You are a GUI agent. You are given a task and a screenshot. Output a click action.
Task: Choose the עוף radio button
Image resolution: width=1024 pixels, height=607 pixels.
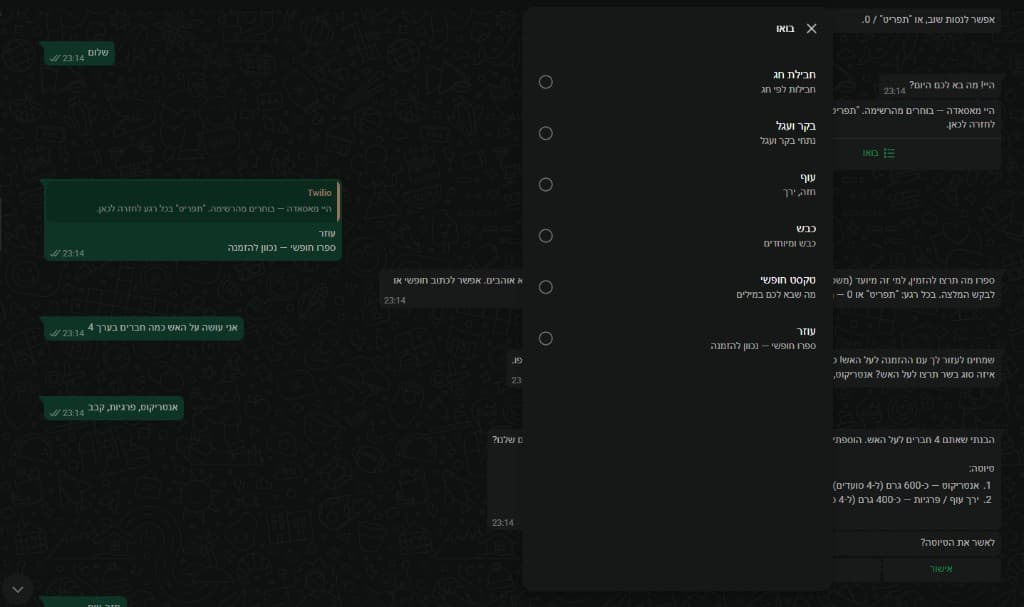tap(545, 184)
